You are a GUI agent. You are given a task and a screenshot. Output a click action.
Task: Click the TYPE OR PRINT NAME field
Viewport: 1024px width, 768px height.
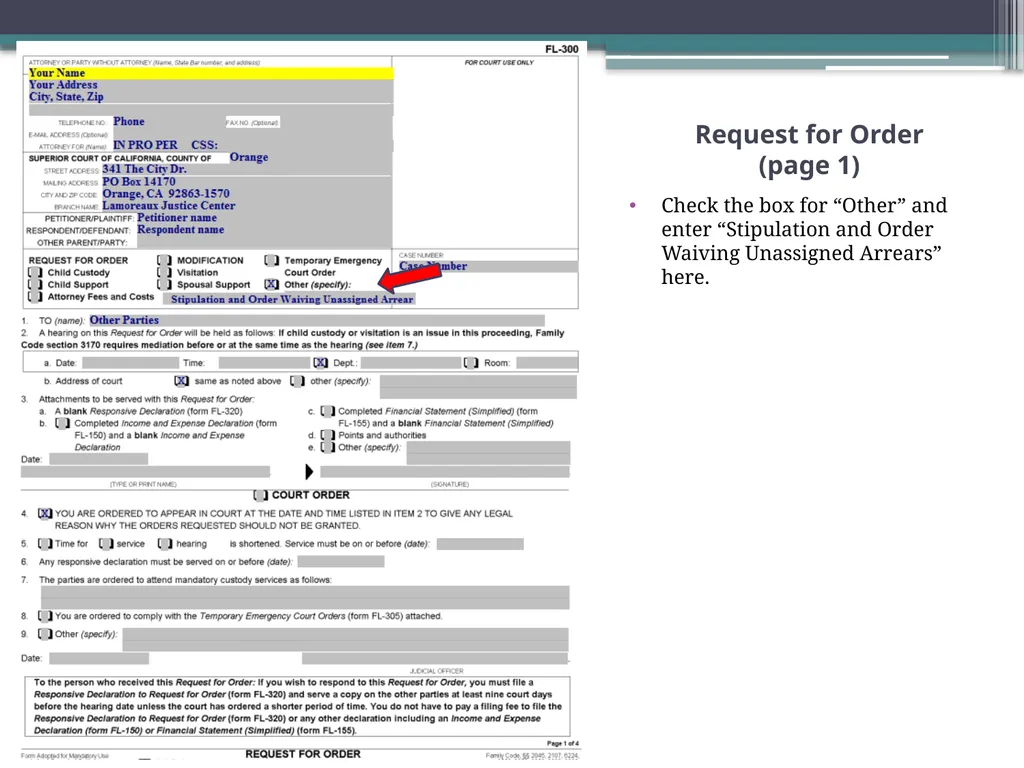pos(145,472)
